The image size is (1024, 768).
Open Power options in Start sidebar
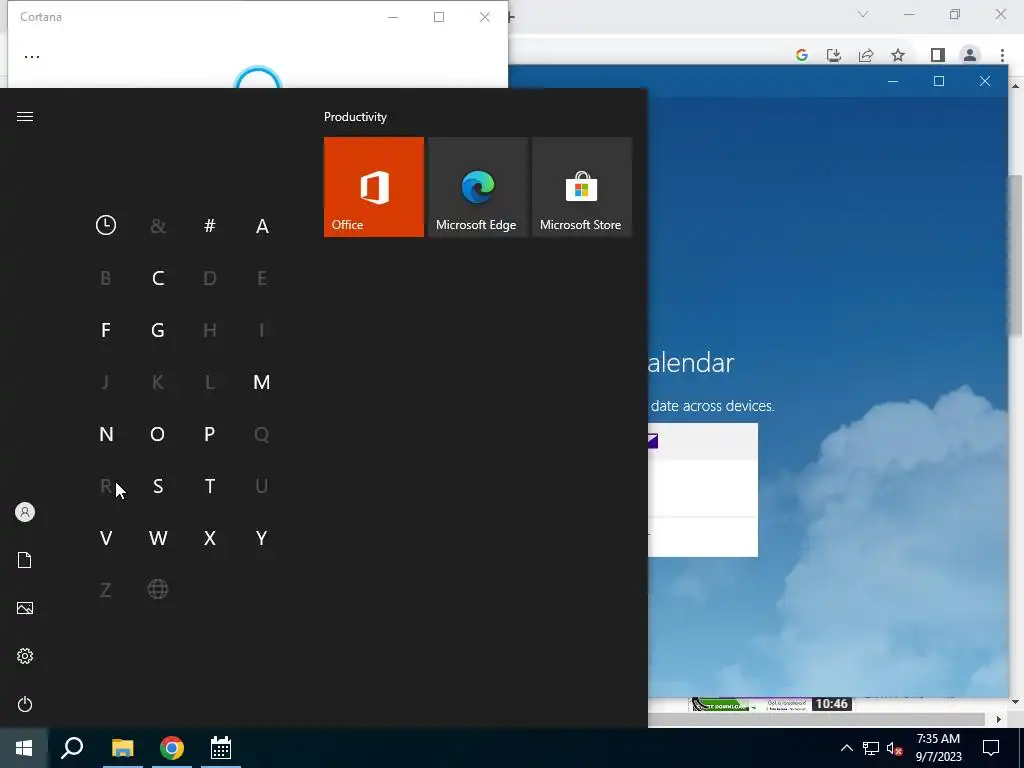25,704
